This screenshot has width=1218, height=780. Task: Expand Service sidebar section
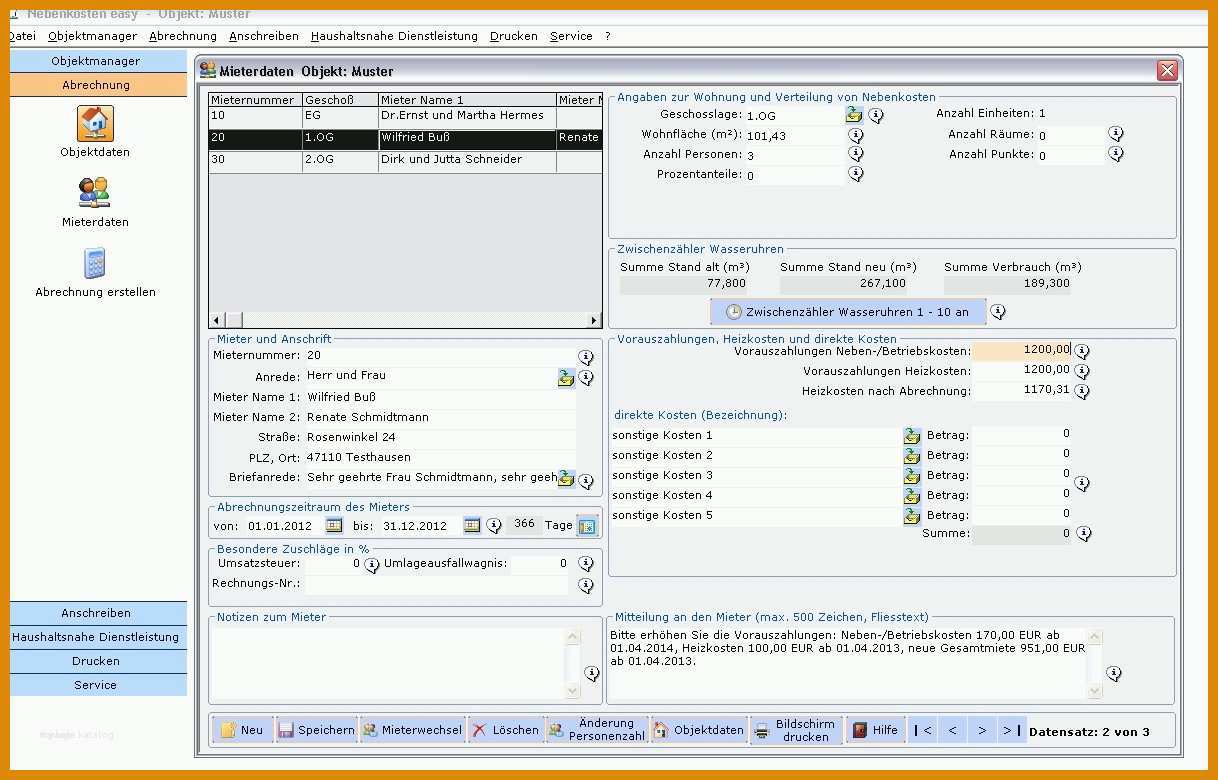point(96,685)
